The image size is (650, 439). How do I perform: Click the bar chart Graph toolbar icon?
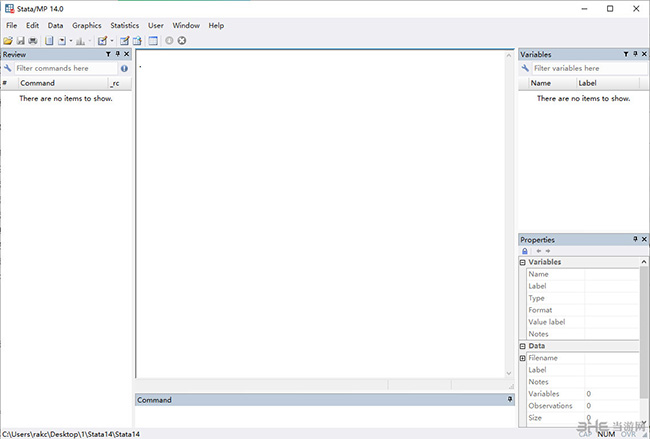pos(80,41)
